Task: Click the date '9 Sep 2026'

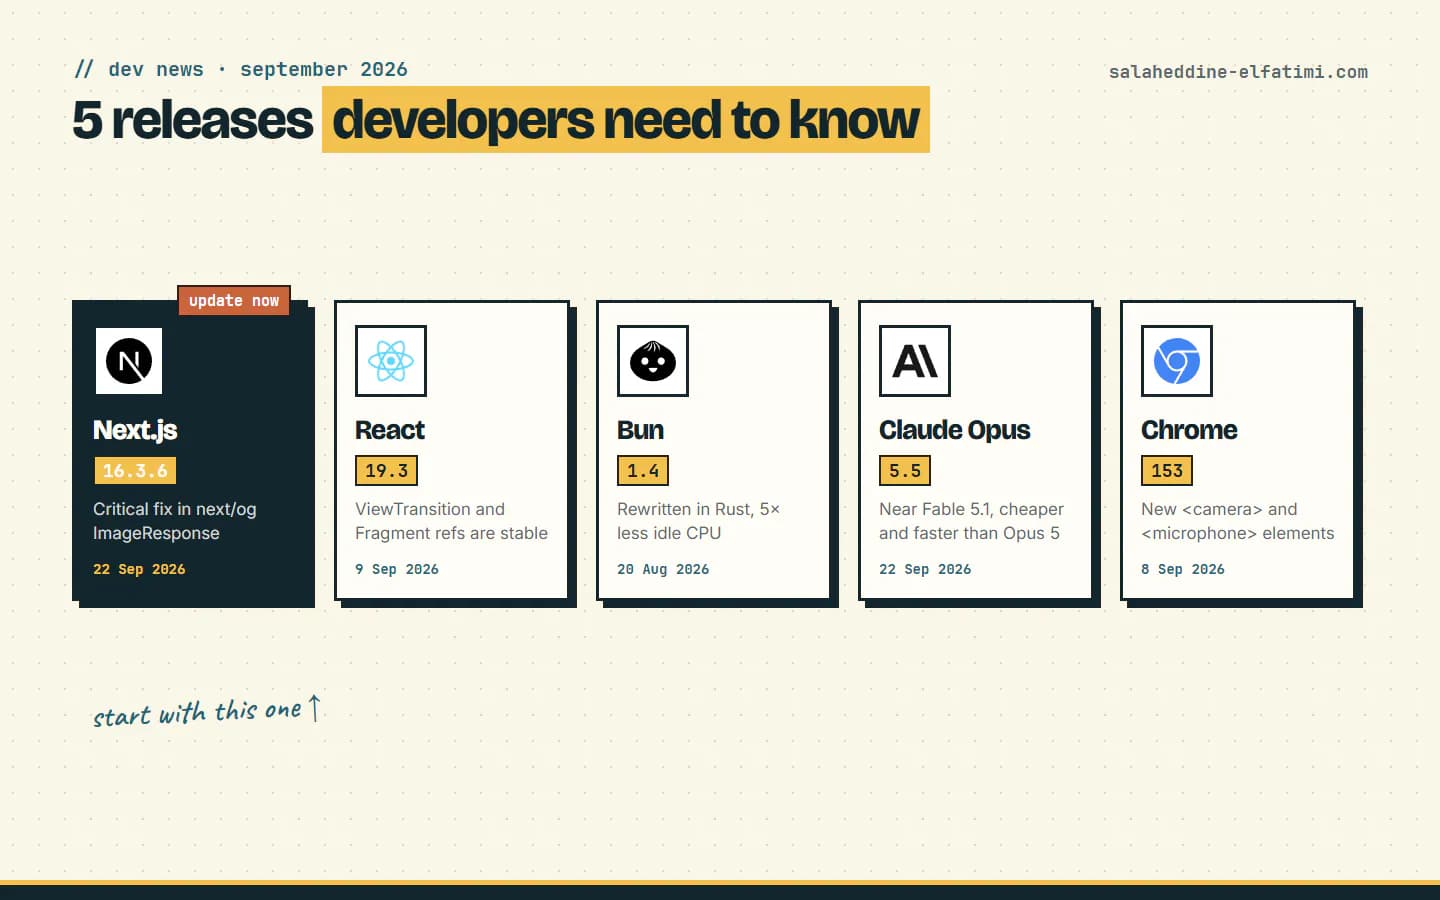Action: [397, 569]
